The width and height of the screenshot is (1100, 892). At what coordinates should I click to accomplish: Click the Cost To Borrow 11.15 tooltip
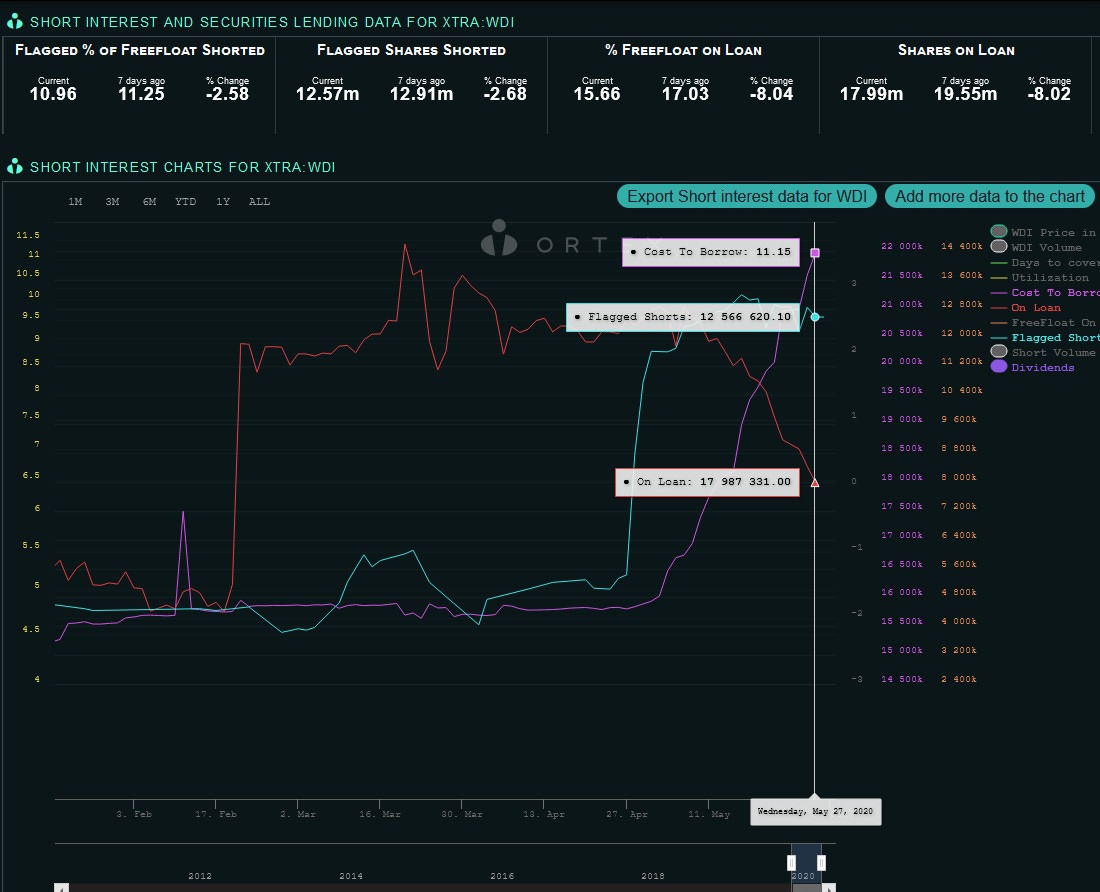tap(711, 252)
